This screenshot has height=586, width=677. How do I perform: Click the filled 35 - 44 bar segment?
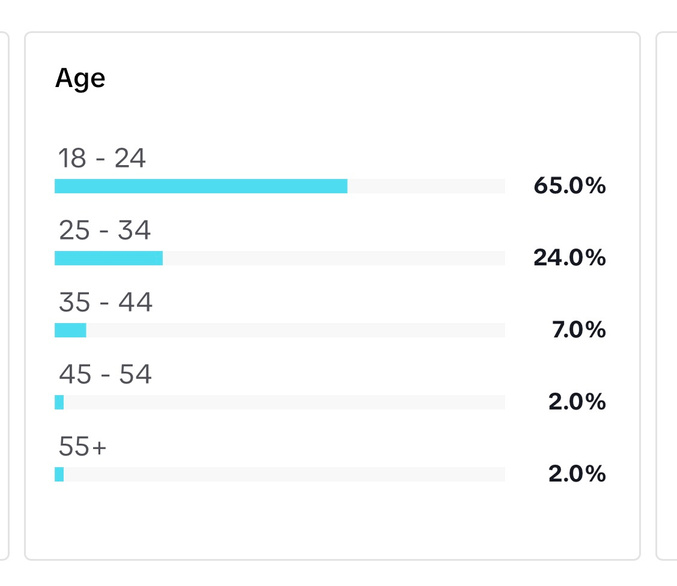[x=70, y=330]
